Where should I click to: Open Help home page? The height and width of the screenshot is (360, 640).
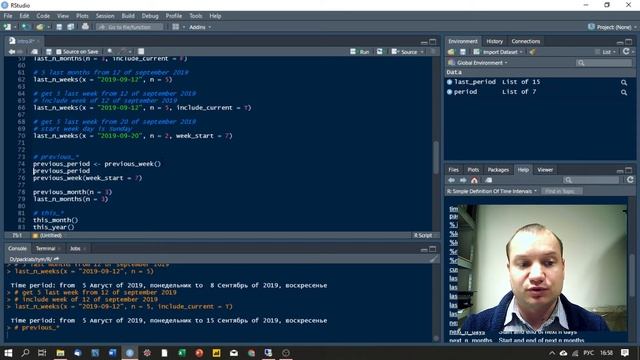474,180
